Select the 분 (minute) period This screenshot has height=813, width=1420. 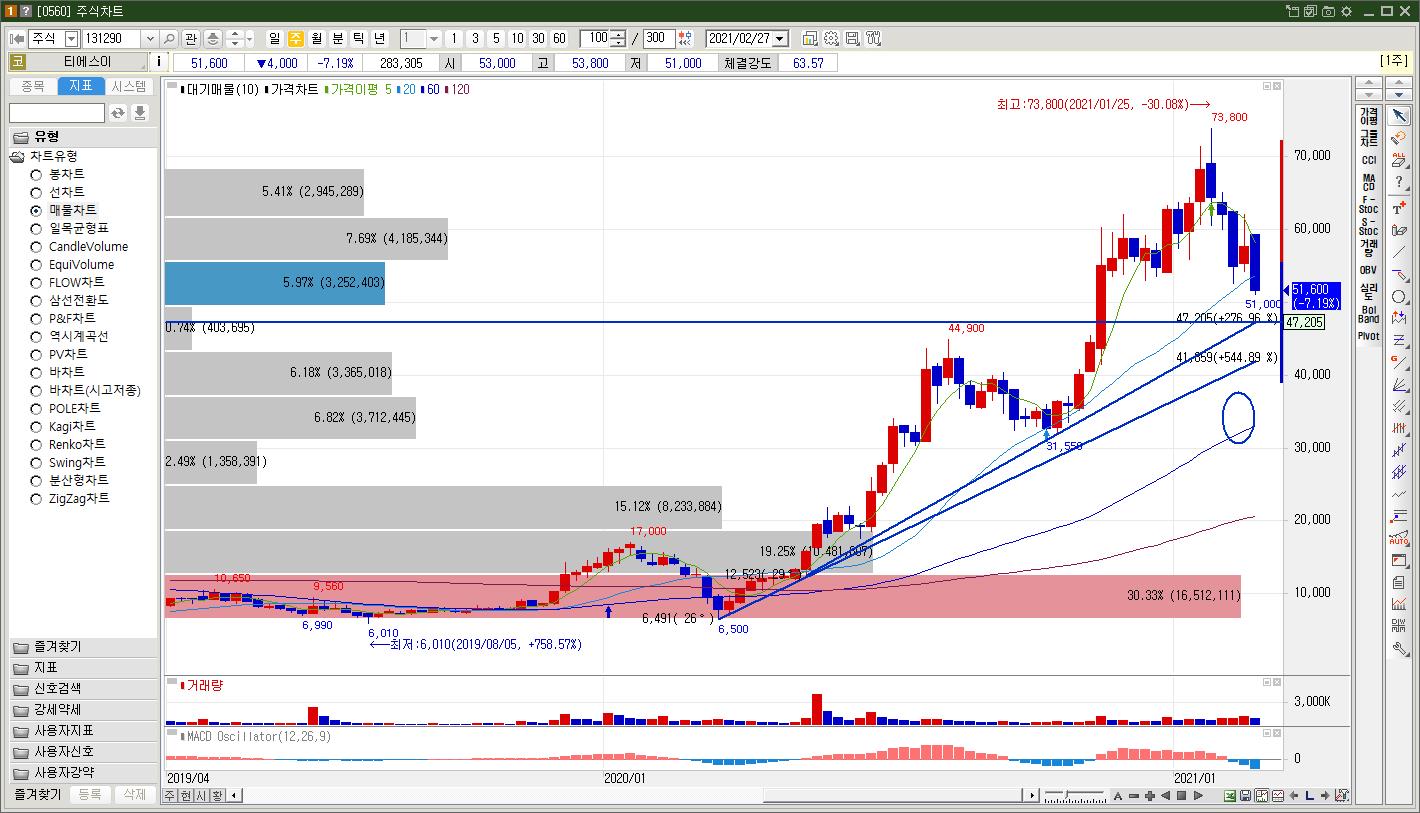tap(338, 38)
